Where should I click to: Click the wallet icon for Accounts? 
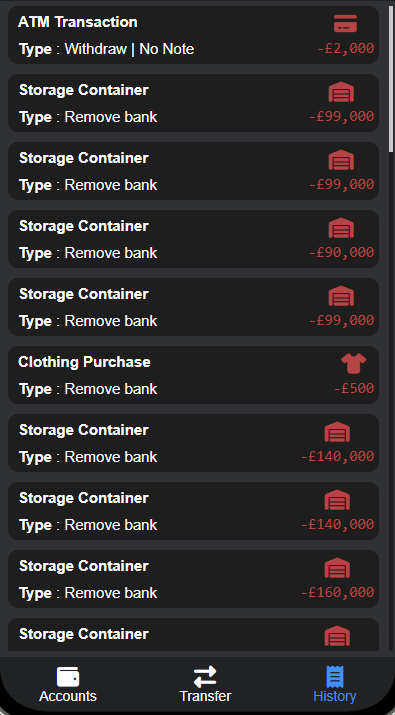pyautogui.click(x=68, y=677)
